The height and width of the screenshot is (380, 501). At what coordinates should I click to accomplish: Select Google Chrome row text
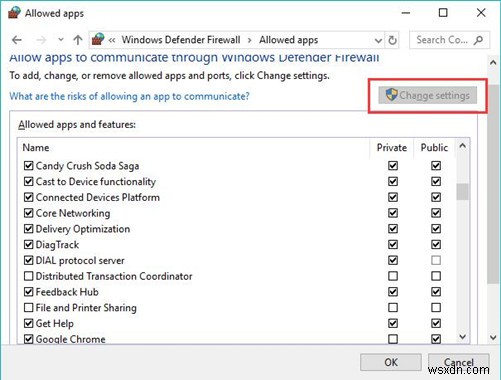[x=70, y=339]
